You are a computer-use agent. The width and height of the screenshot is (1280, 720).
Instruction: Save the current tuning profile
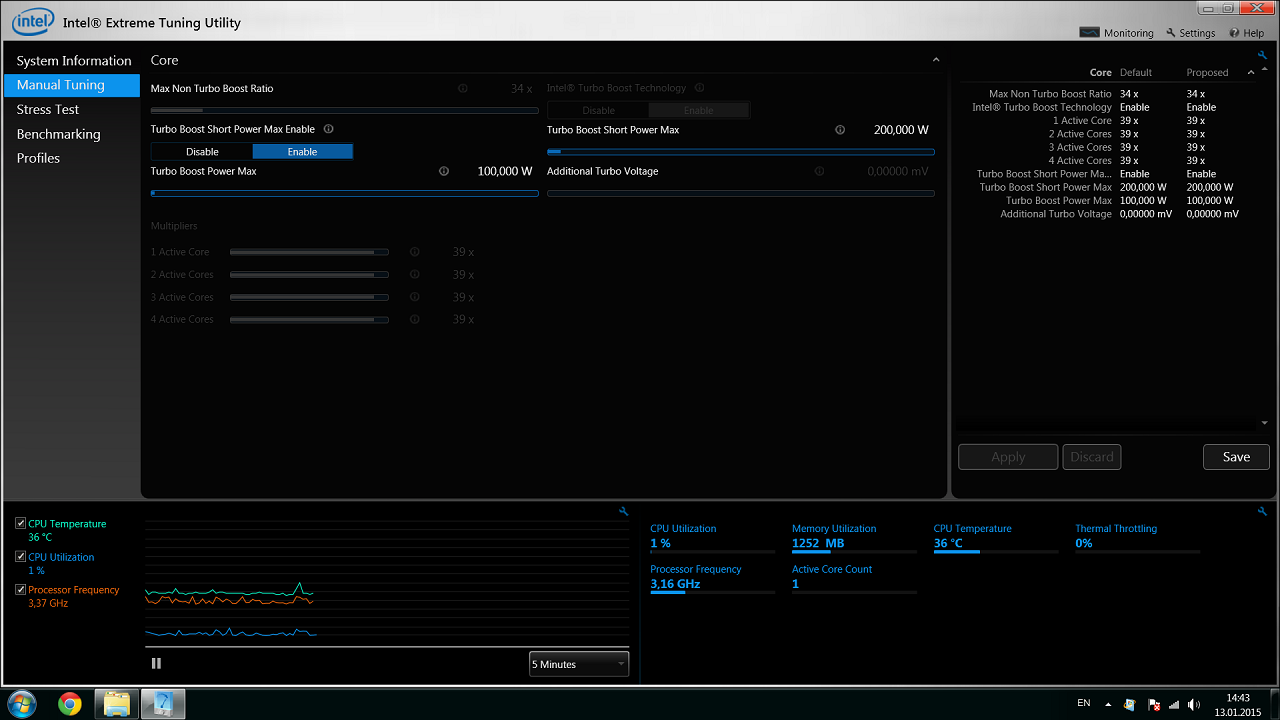pyautogui.click(x=1236, y=457)
